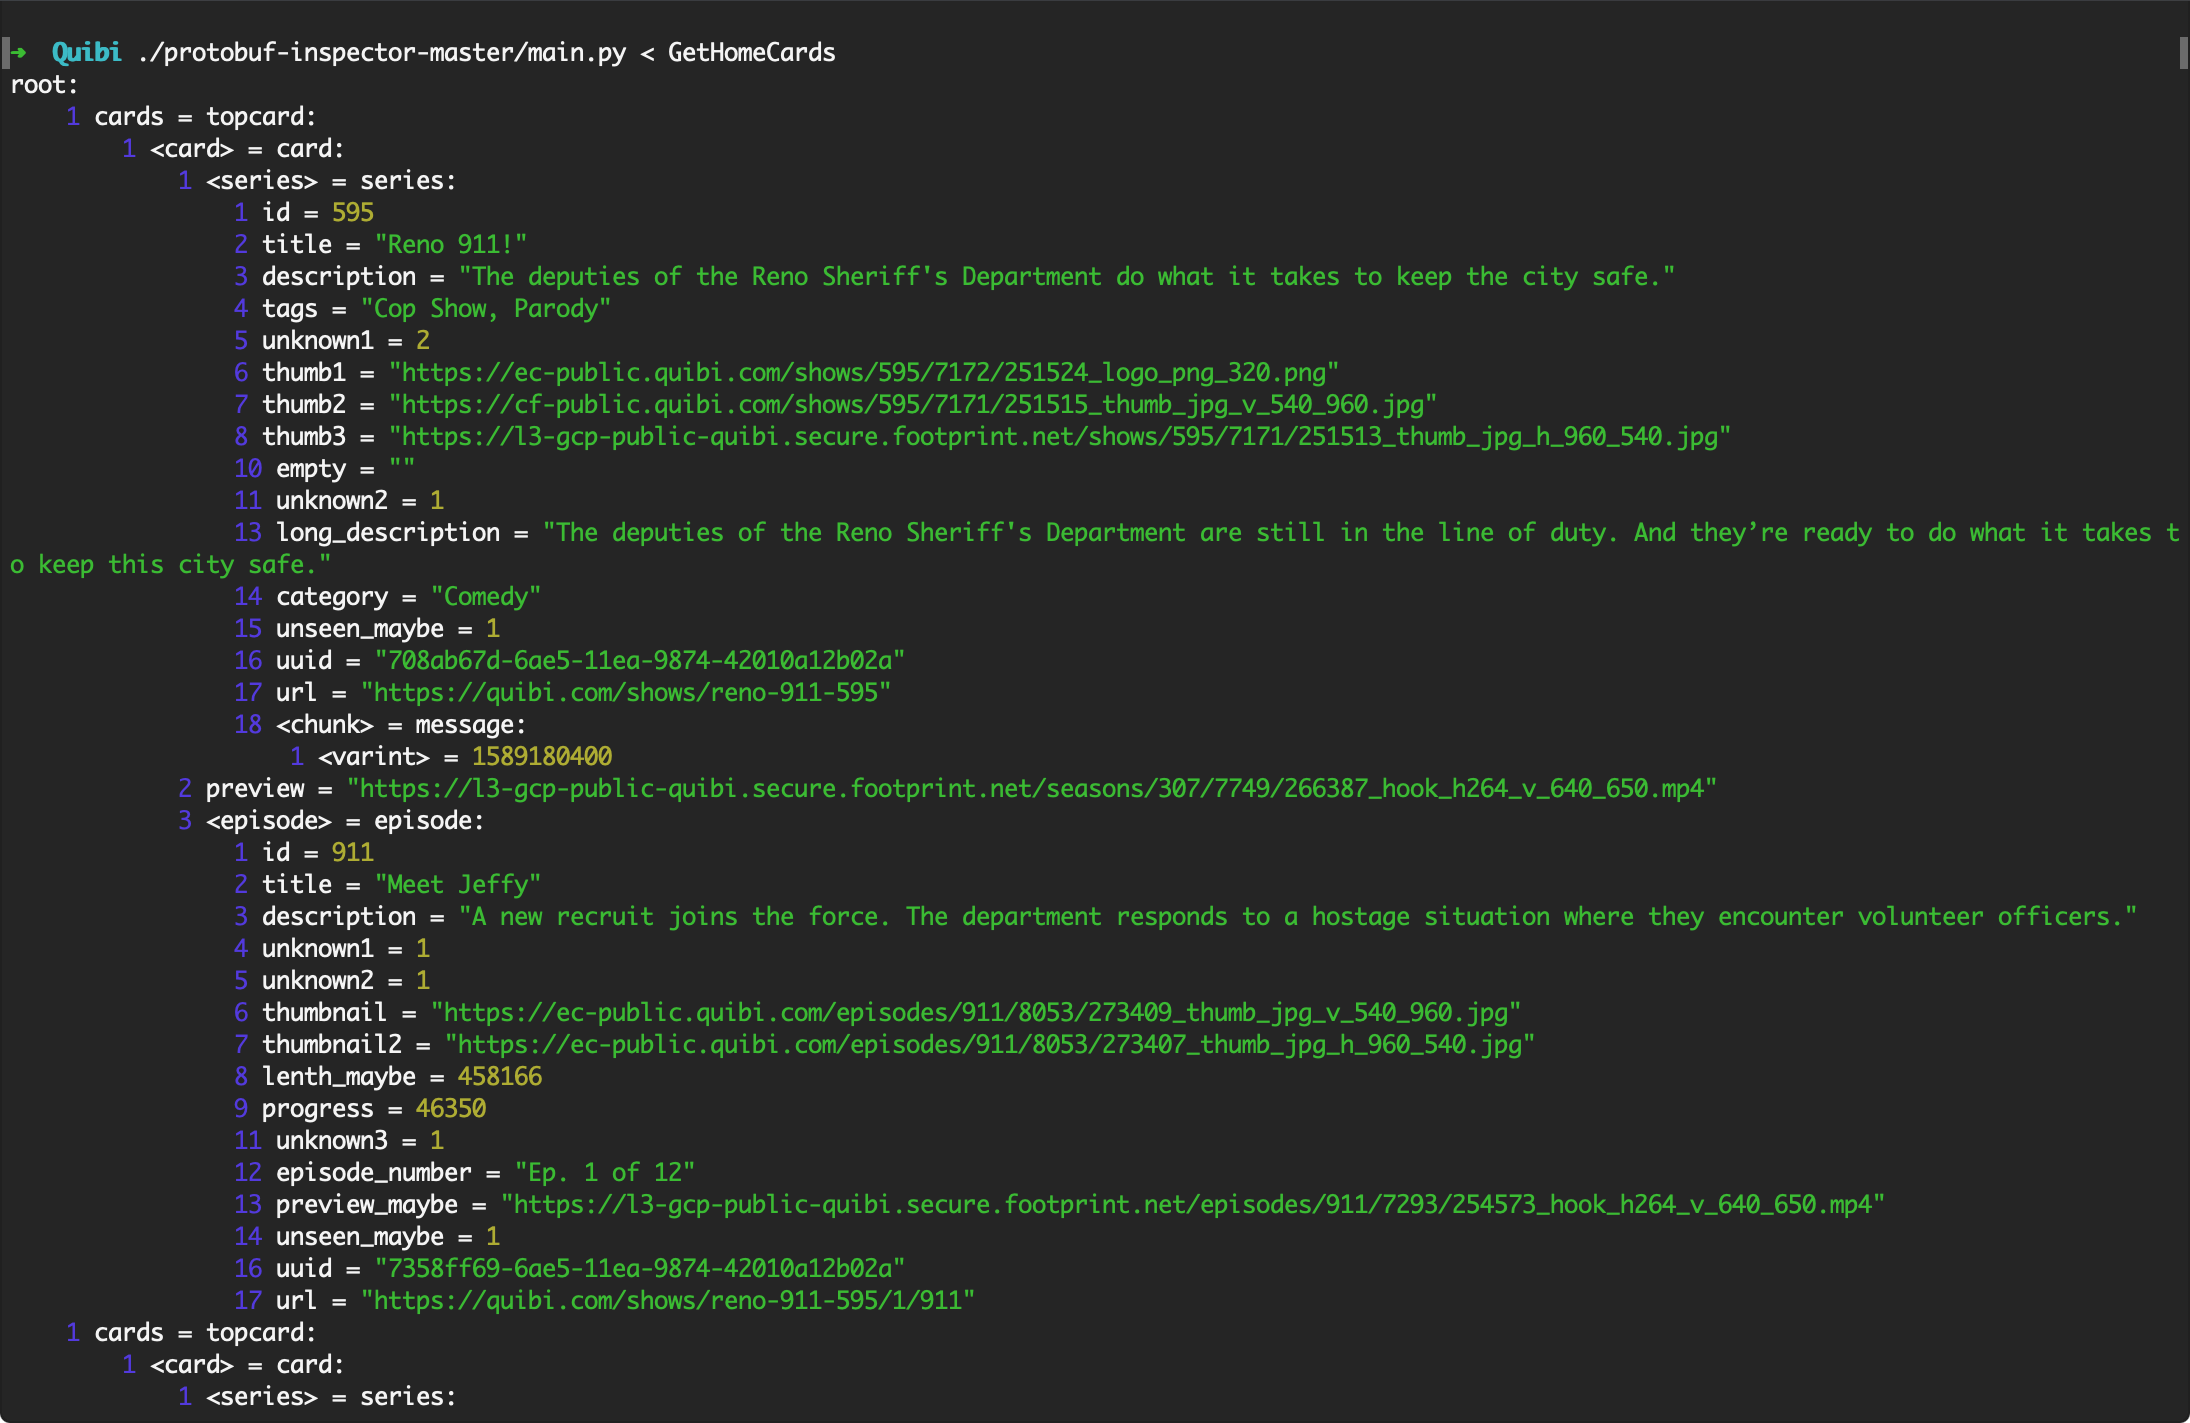Click the unknown3 field name
2190x1423 pixels.
pos(332,1140)
